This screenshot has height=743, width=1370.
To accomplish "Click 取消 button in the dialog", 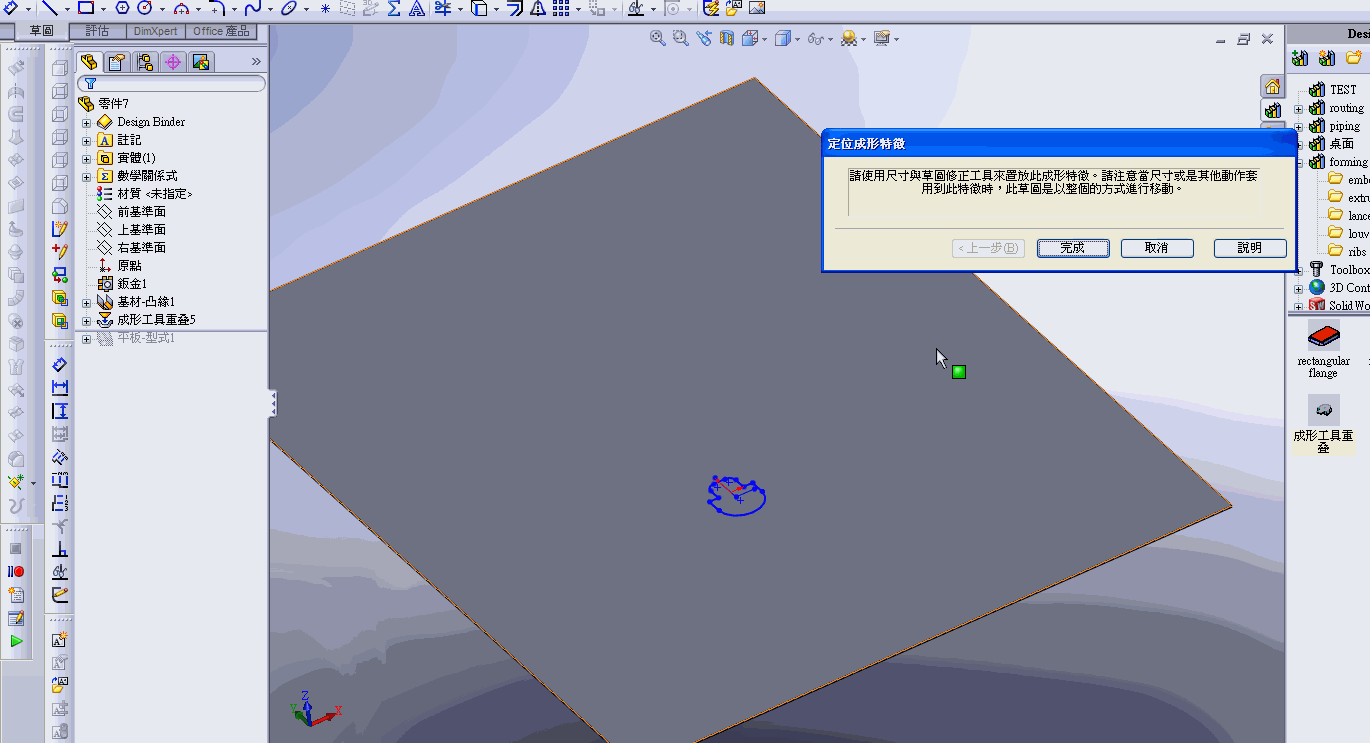I will tap(1157, 248).
